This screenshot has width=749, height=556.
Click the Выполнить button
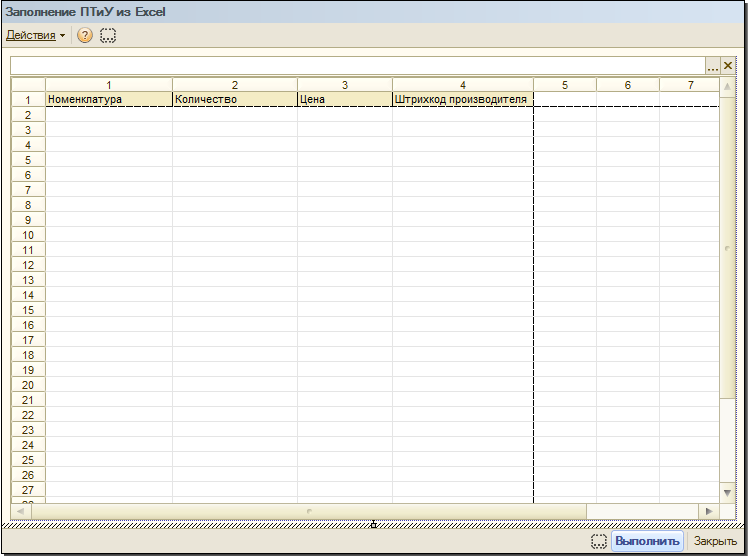(647, 541)
